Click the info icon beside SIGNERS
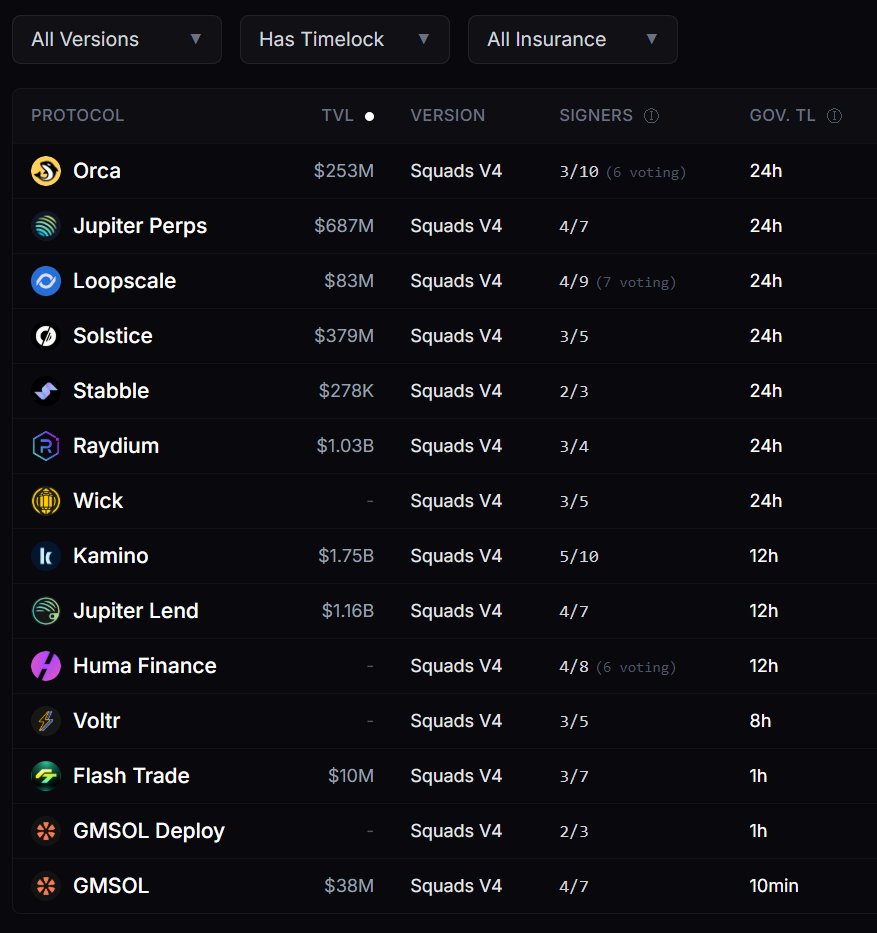The image size is (877, 933). 652,115
